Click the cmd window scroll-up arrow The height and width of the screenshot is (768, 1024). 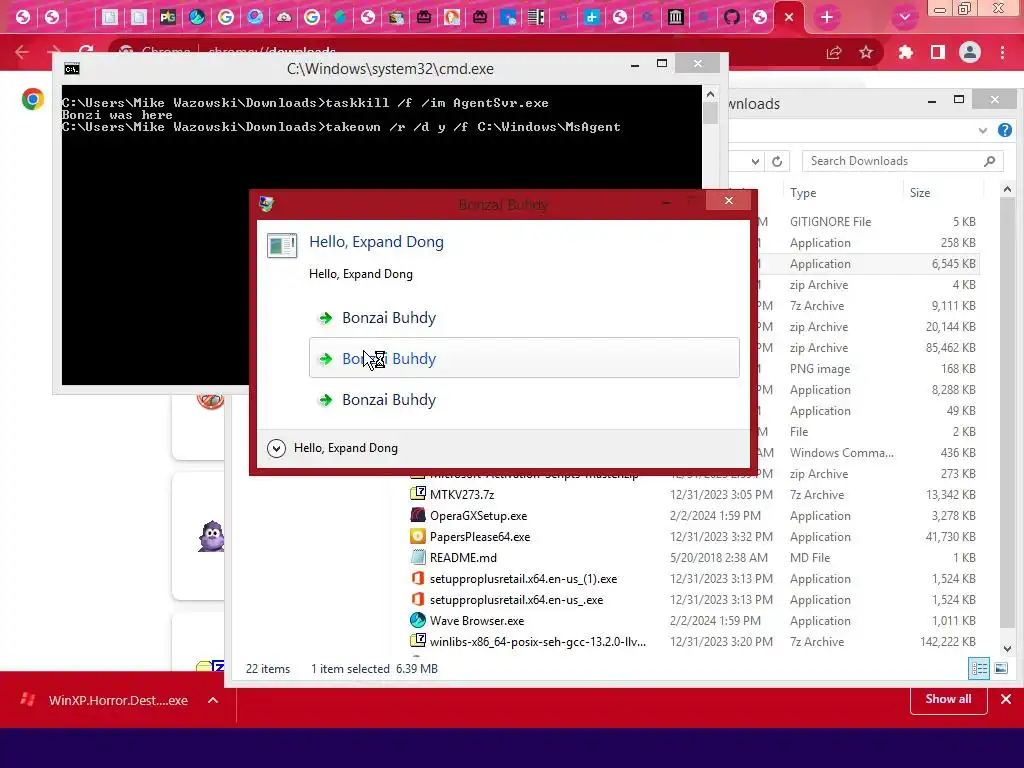click(x=711, y=95)
